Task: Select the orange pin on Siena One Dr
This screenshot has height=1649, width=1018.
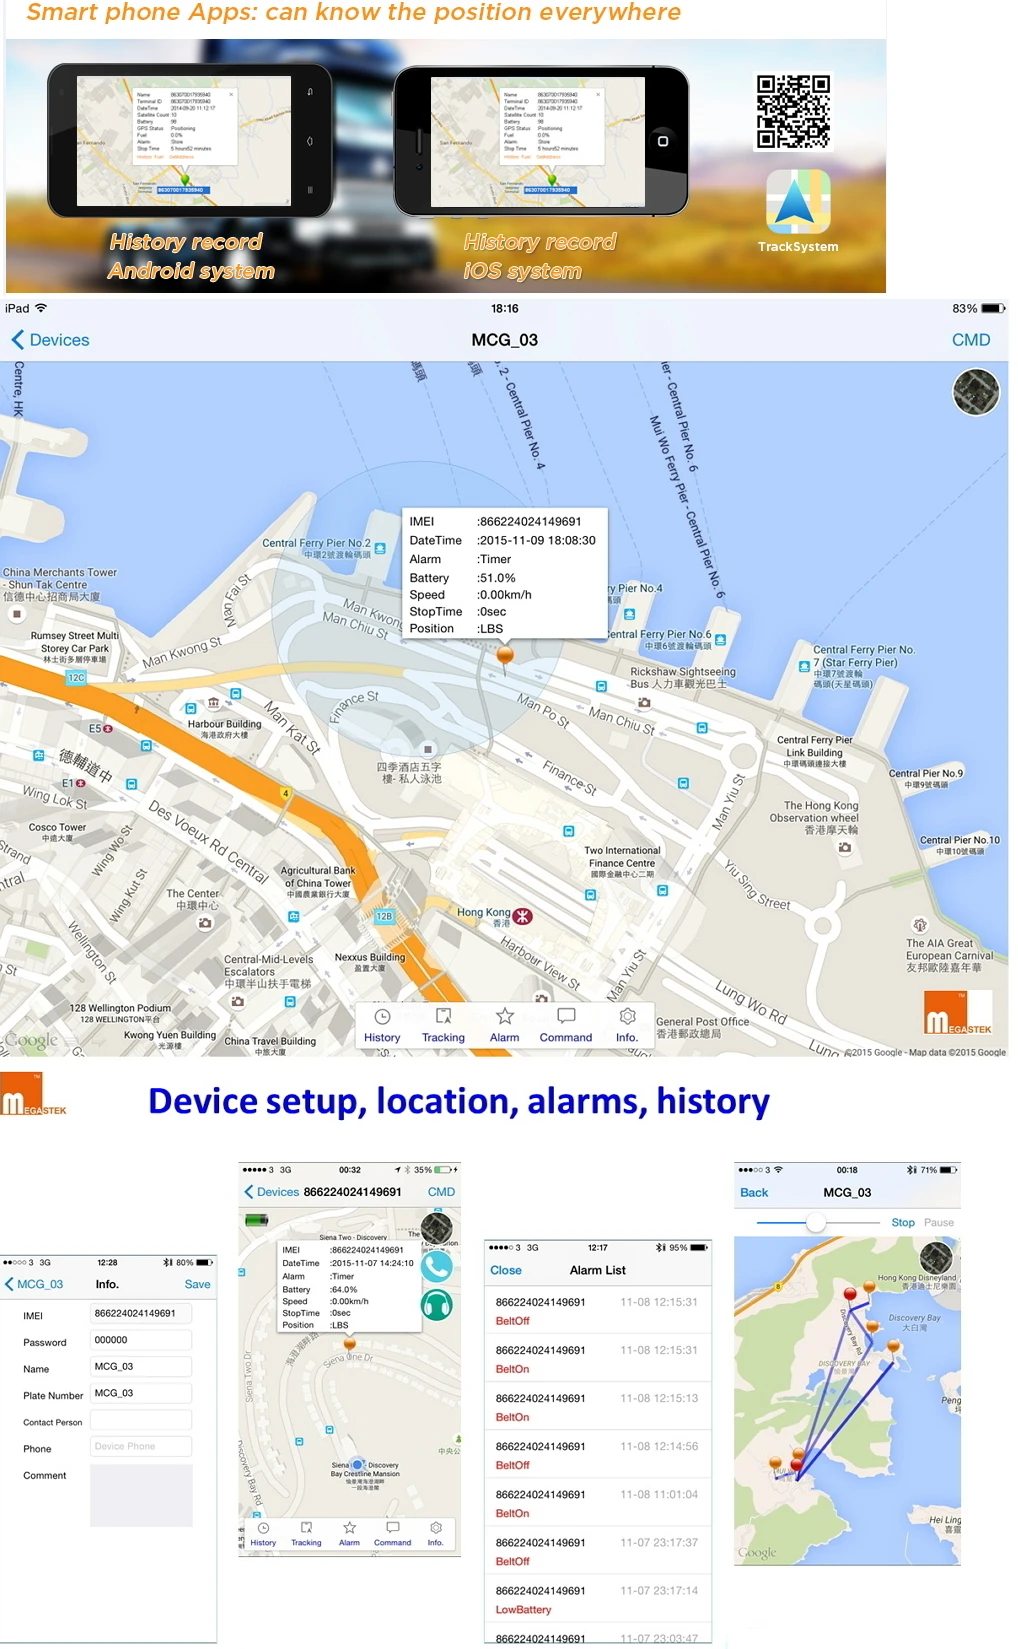Action: pyautogui.click(x=350, y=1344)
